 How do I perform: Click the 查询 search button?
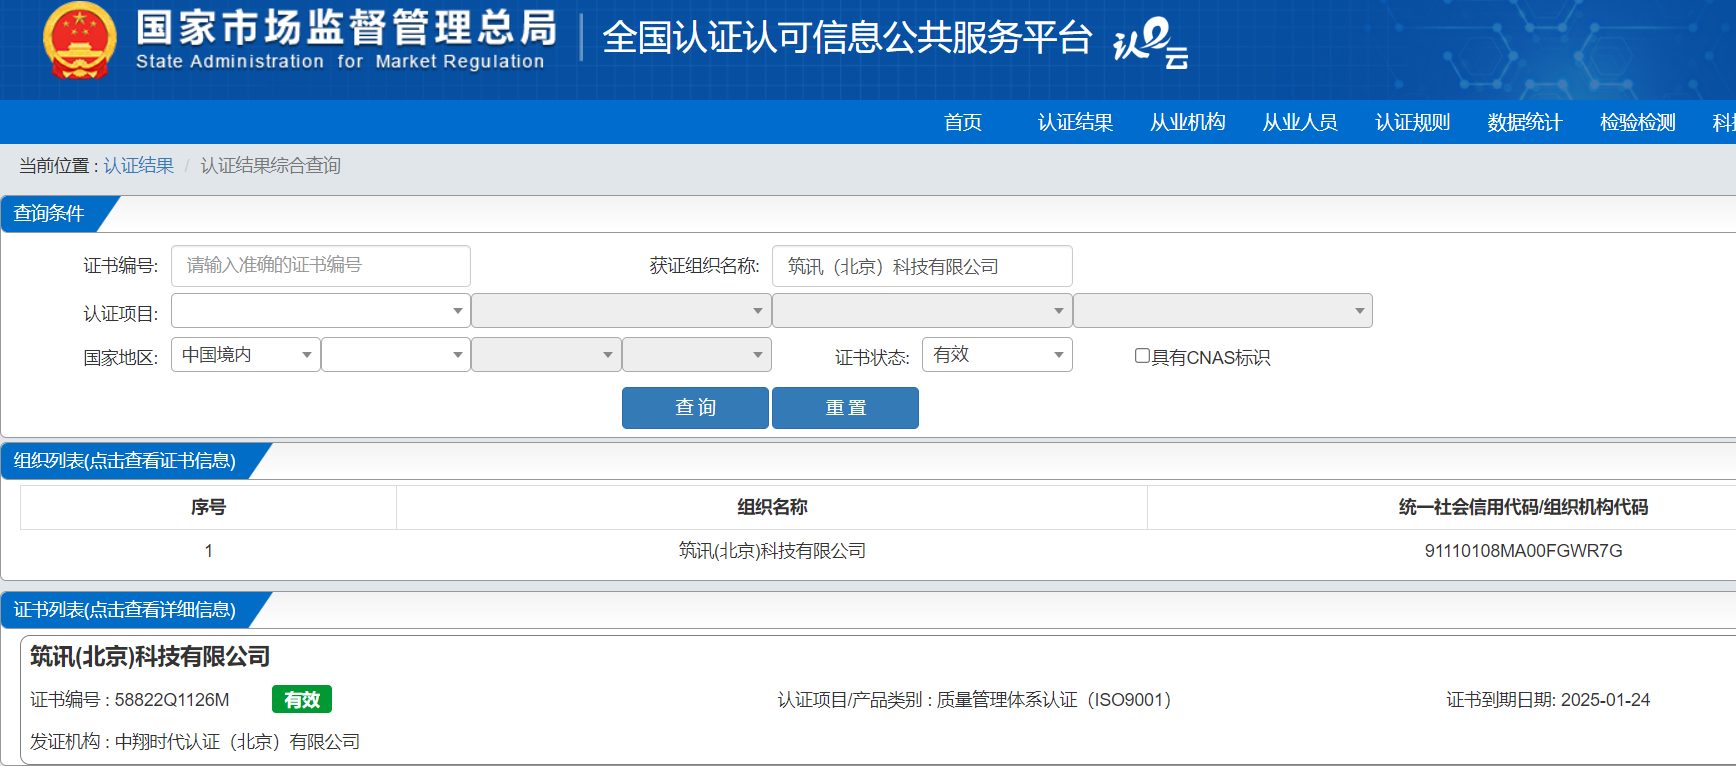click(695, 408)
